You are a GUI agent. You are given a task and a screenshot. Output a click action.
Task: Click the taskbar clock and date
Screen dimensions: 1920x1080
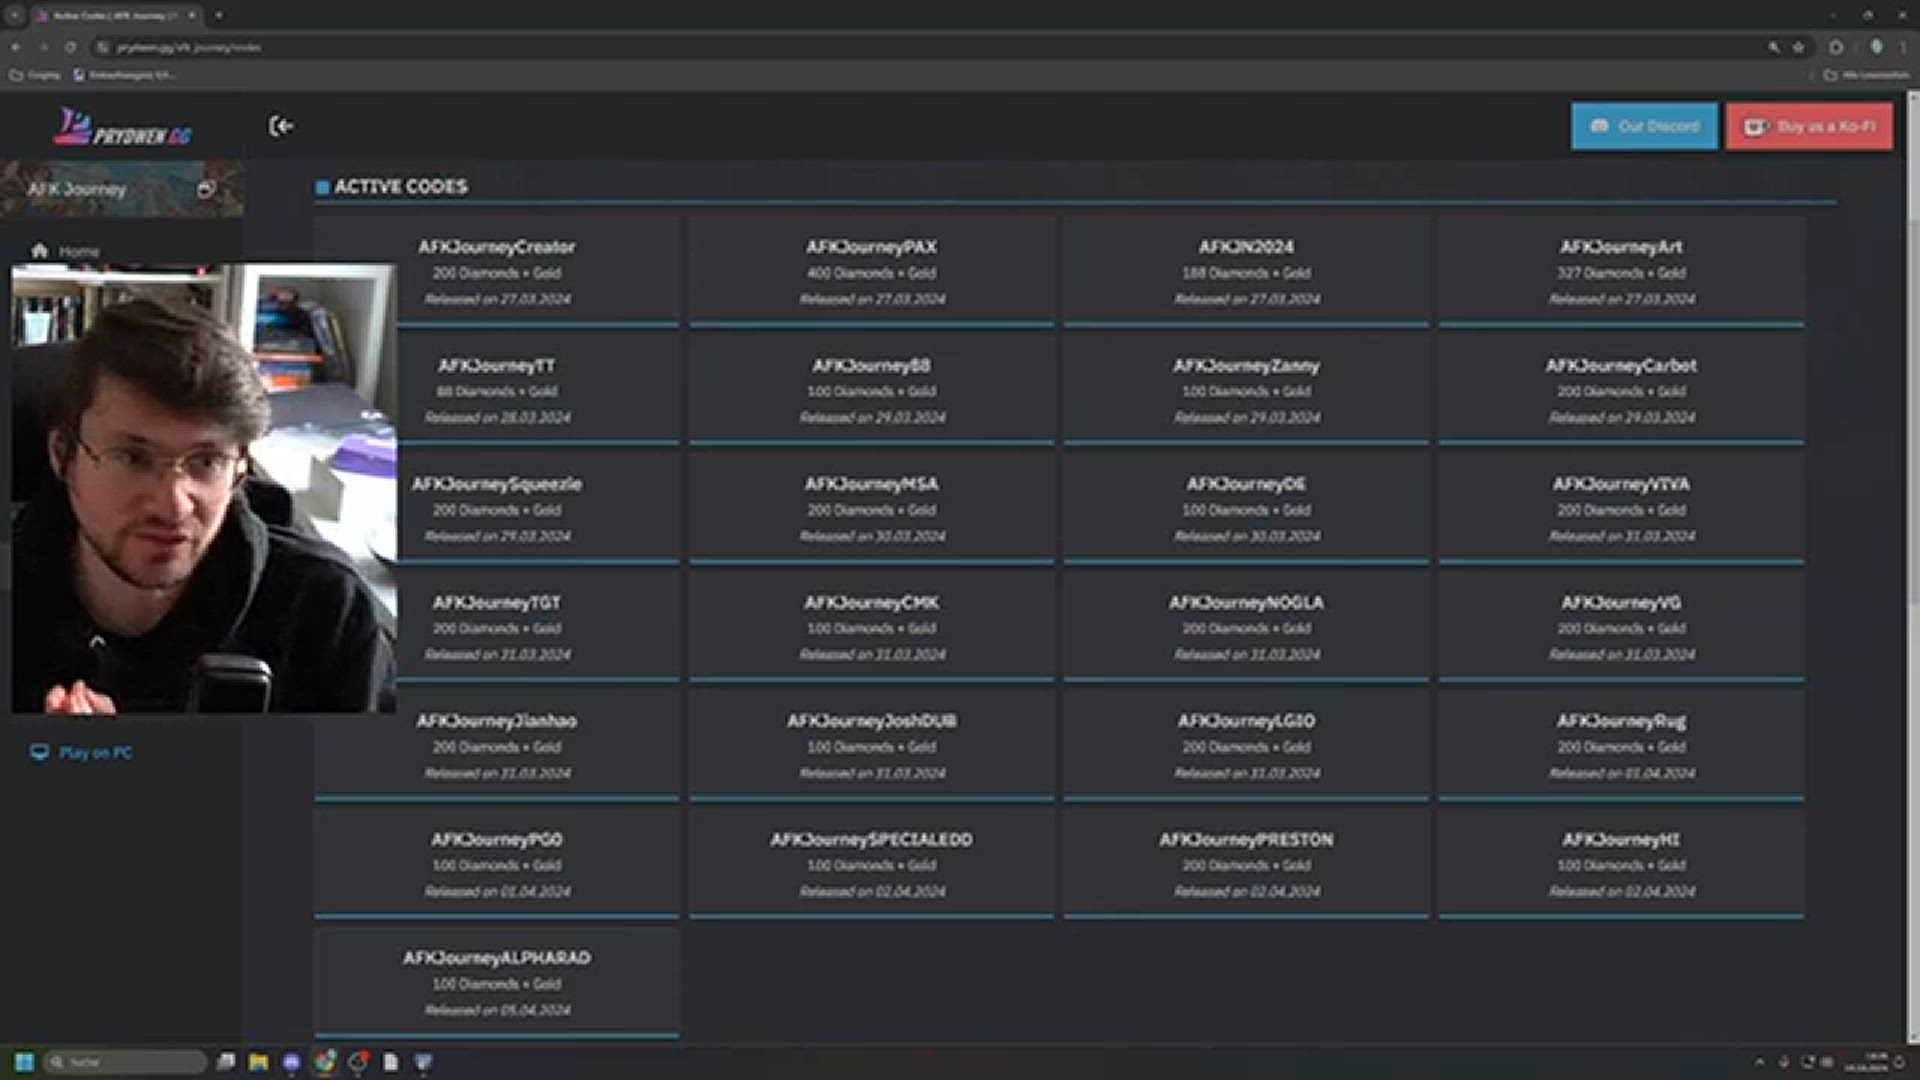[x=1866, y=1062]
